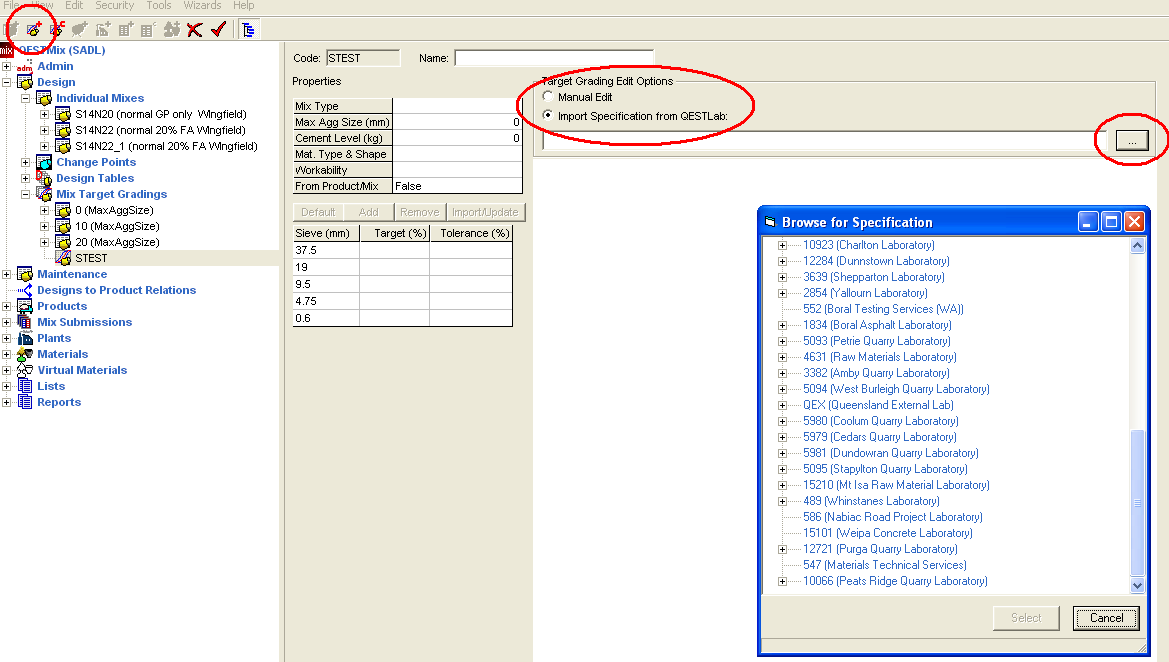This screenshot has width=1169, height=662.
Task: Click the Change Points tree icon
Action: click(44, 162)
